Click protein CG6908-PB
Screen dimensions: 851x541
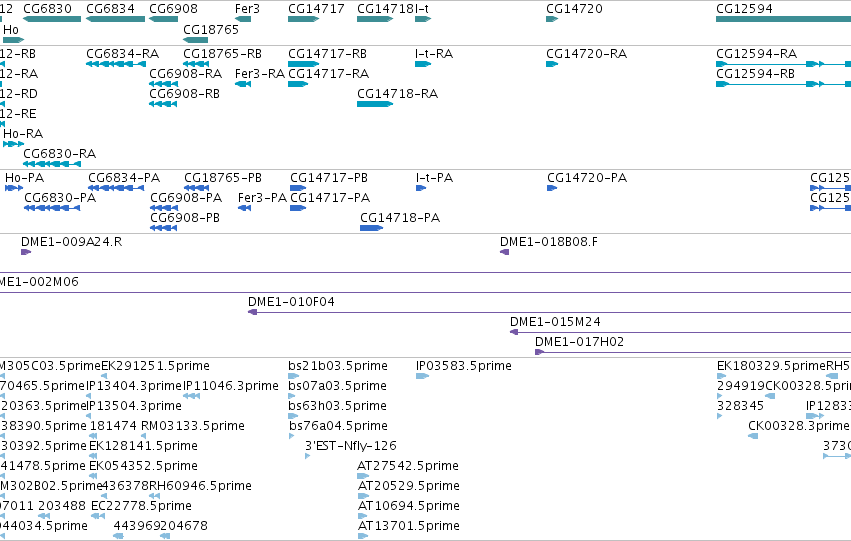(x=163, y=228)
